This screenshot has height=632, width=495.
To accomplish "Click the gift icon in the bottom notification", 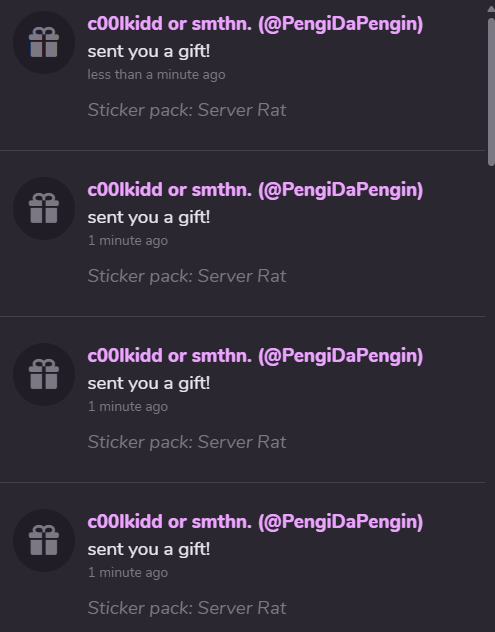I will (44, 541).
